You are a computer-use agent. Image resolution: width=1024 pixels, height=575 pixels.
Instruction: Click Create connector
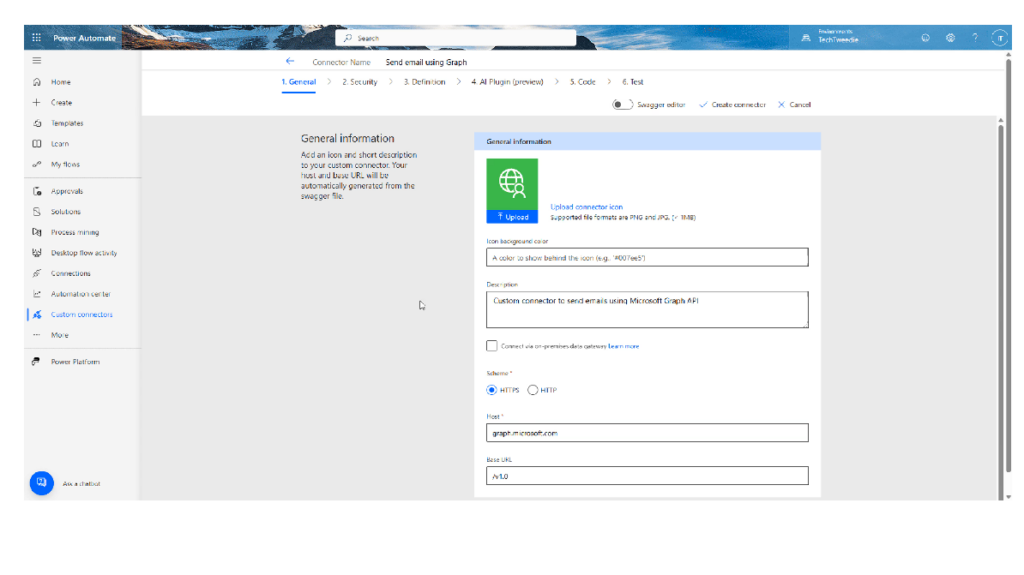(x=732, y=104)
